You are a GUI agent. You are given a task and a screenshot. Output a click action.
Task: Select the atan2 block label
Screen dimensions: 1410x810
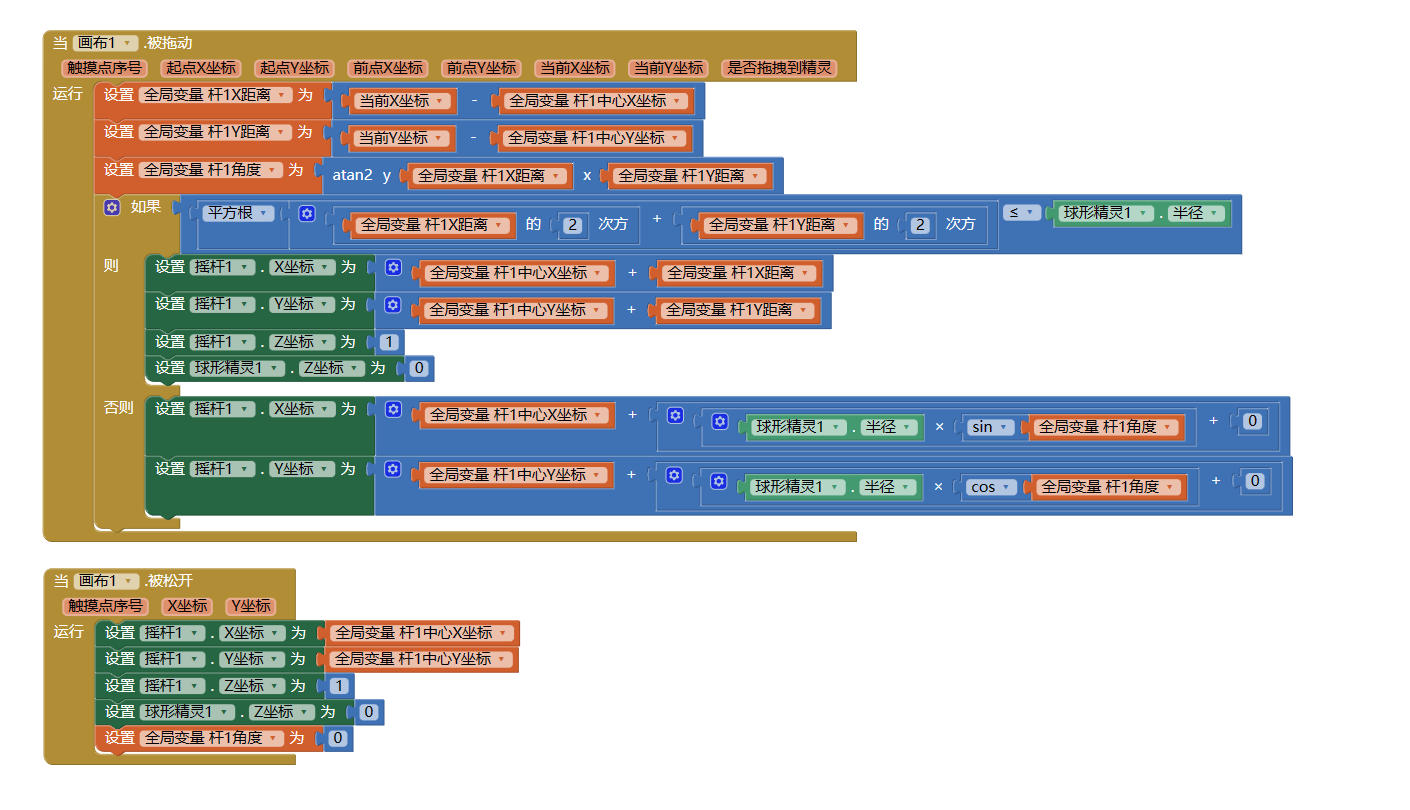[x=352, y=175]
